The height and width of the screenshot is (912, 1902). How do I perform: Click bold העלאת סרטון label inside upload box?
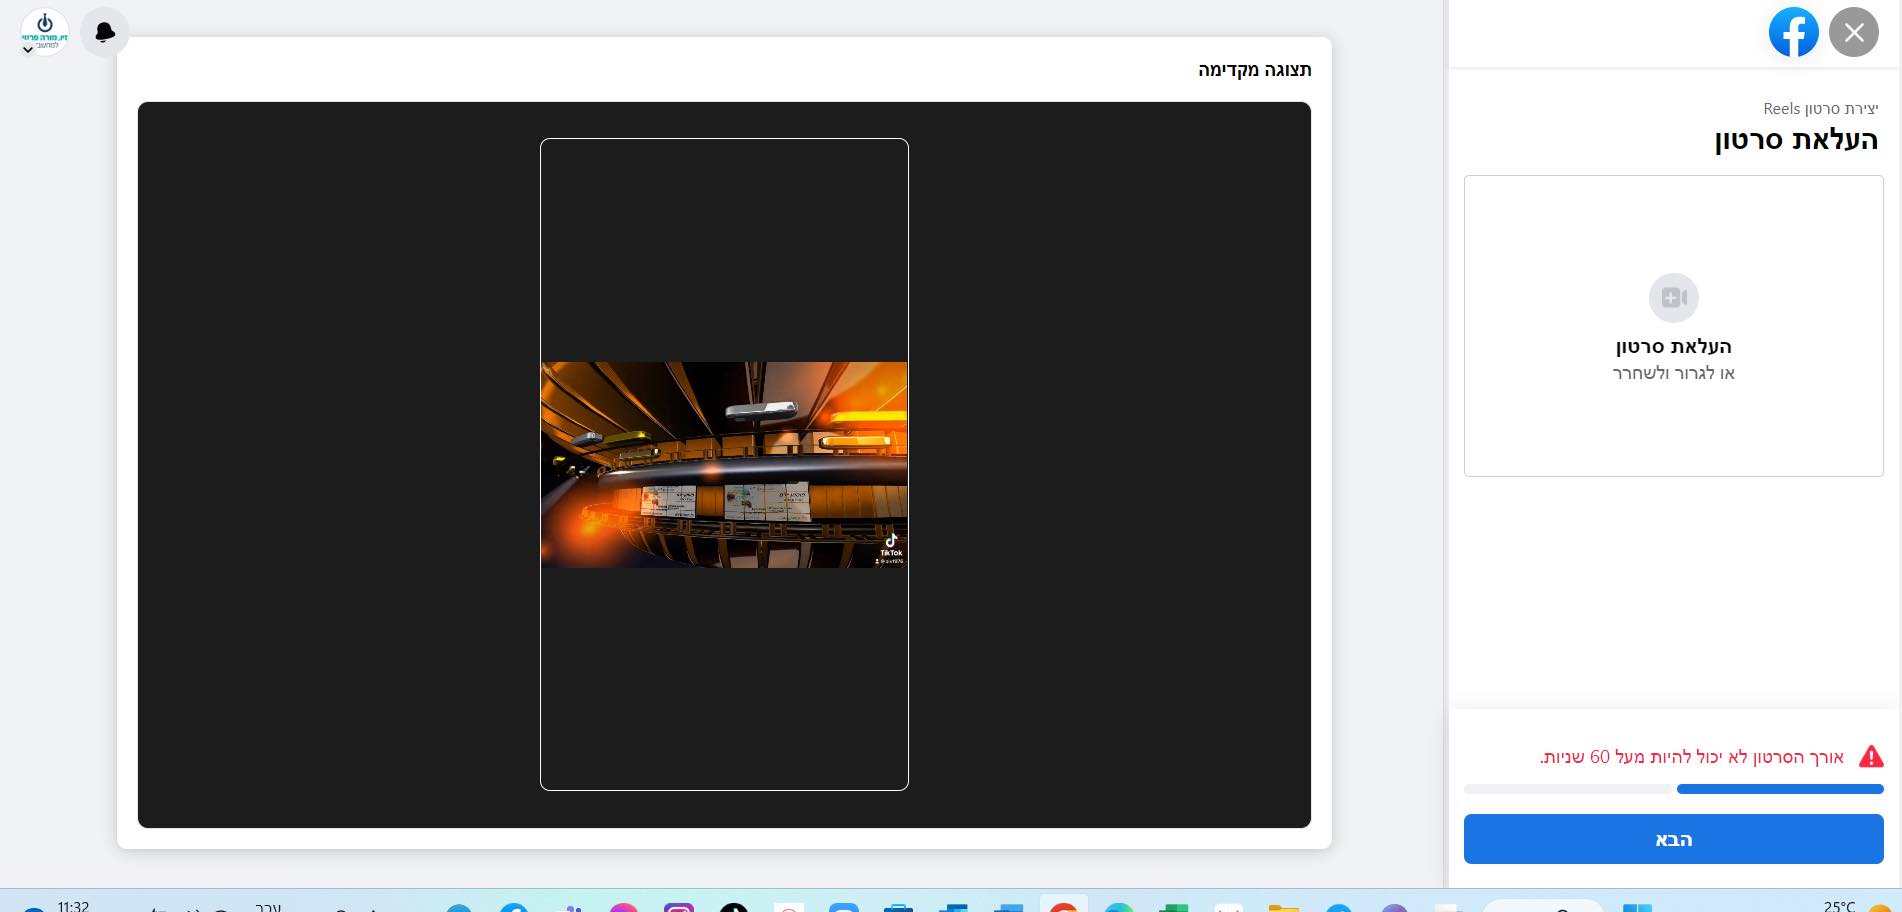pos(1673,347)
